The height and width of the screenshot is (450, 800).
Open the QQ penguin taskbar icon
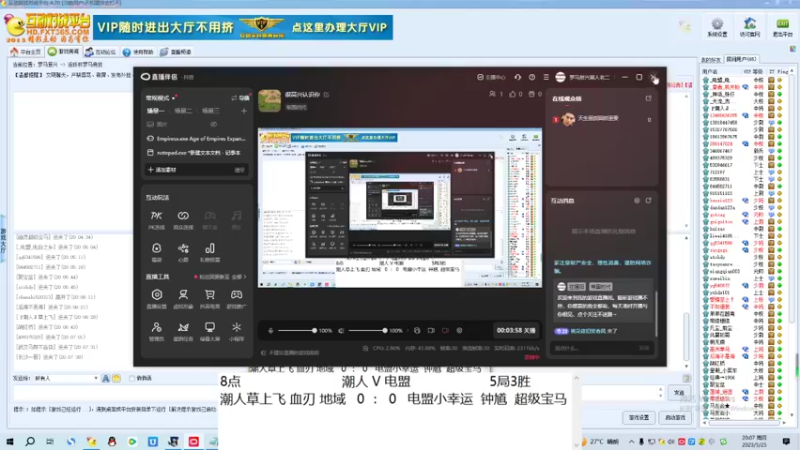(x=112, y=441)
